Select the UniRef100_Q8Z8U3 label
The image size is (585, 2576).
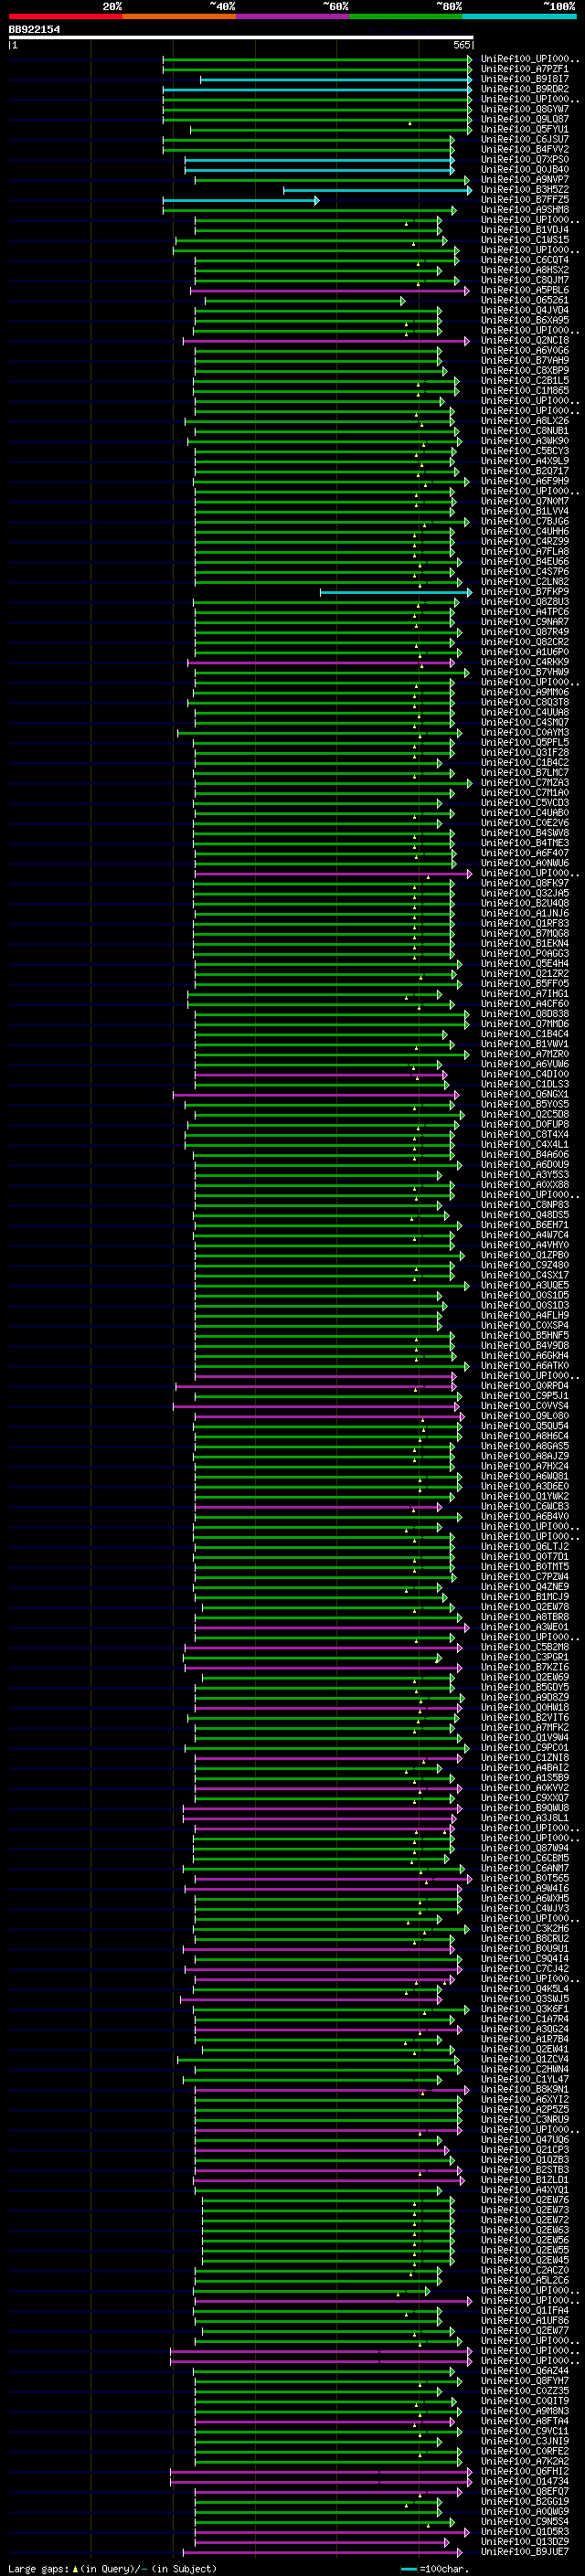tap(525, 601)
